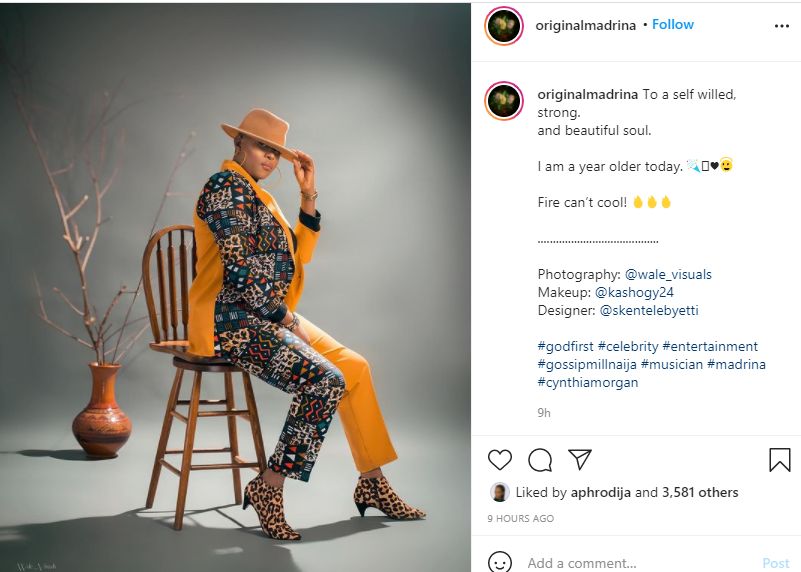The width and height of the screenshot is (801, 572).
Task: Share post via paper plane icon
Action: pyautogui.click(x=580, y=459)
